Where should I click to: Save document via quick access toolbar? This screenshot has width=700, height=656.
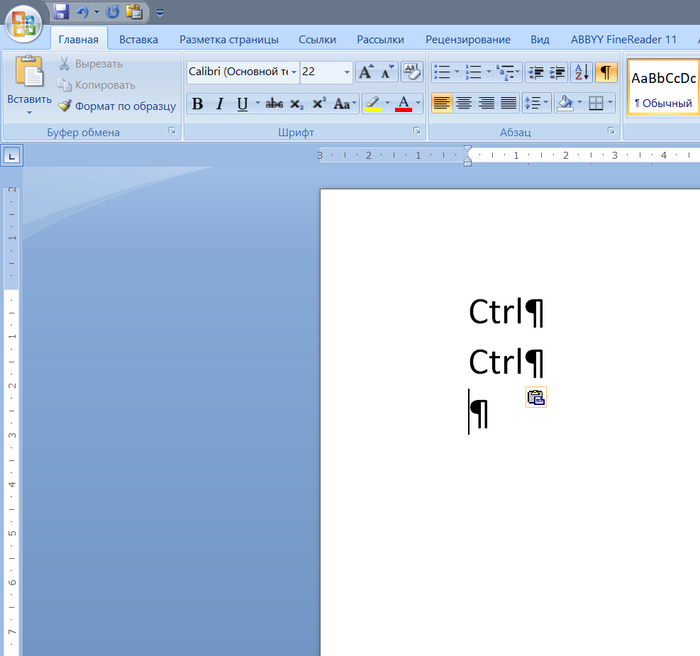(61, 12)
